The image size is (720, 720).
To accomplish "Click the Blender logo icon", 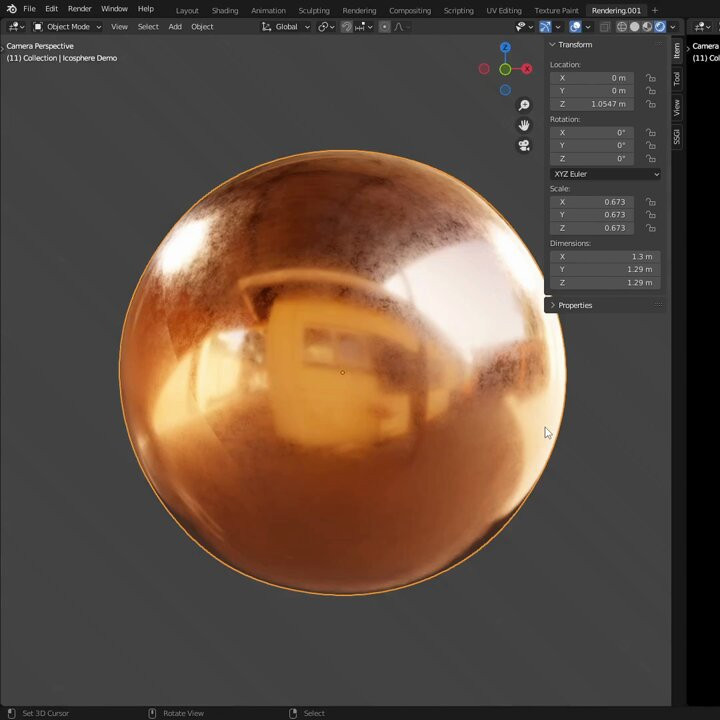I will tap(11, 9).
